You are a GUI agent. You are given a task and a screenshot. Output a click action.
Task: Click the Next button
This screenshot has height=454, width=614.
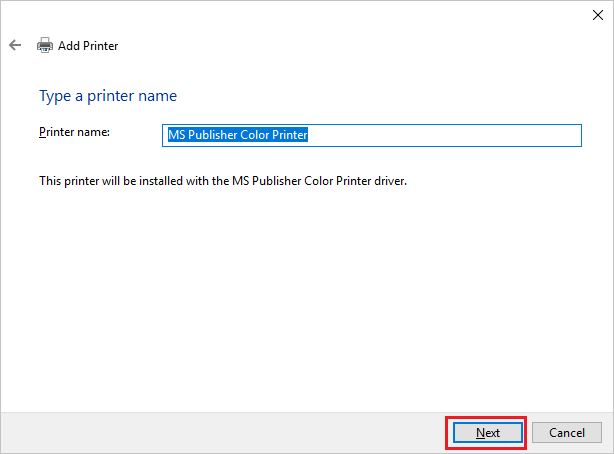[488, 432]
